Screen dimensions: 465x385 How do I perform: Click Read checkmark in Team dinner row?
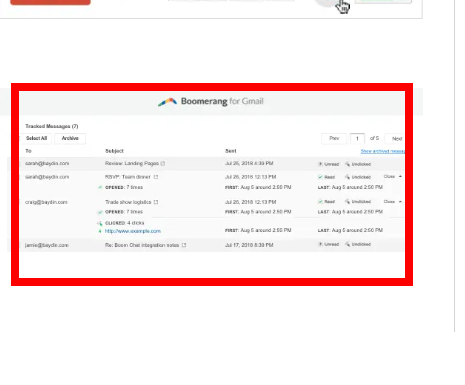320,177
